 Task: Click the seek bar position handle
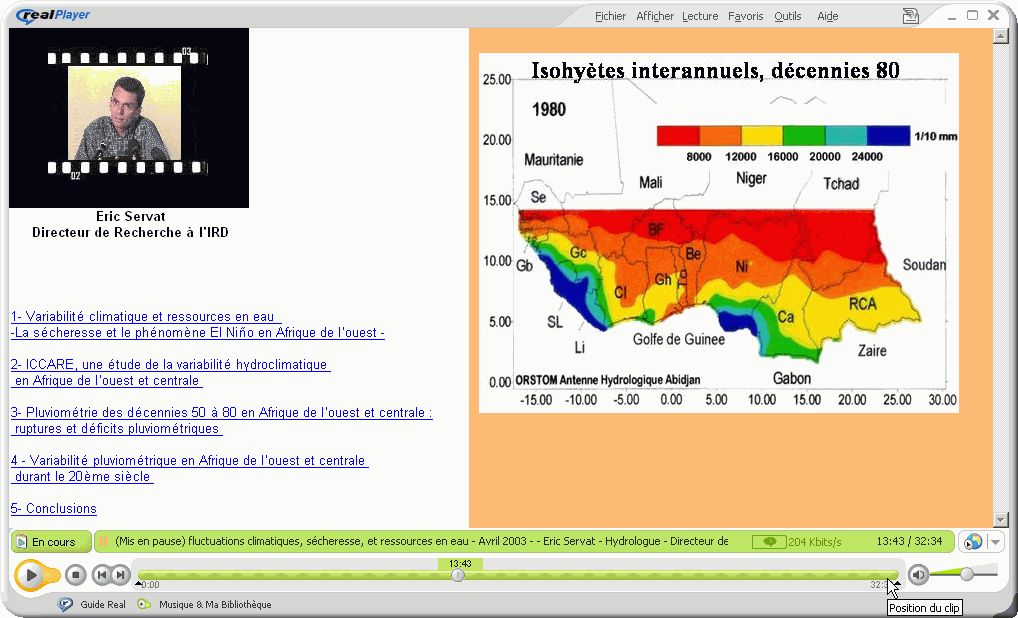tap(458, 575)
